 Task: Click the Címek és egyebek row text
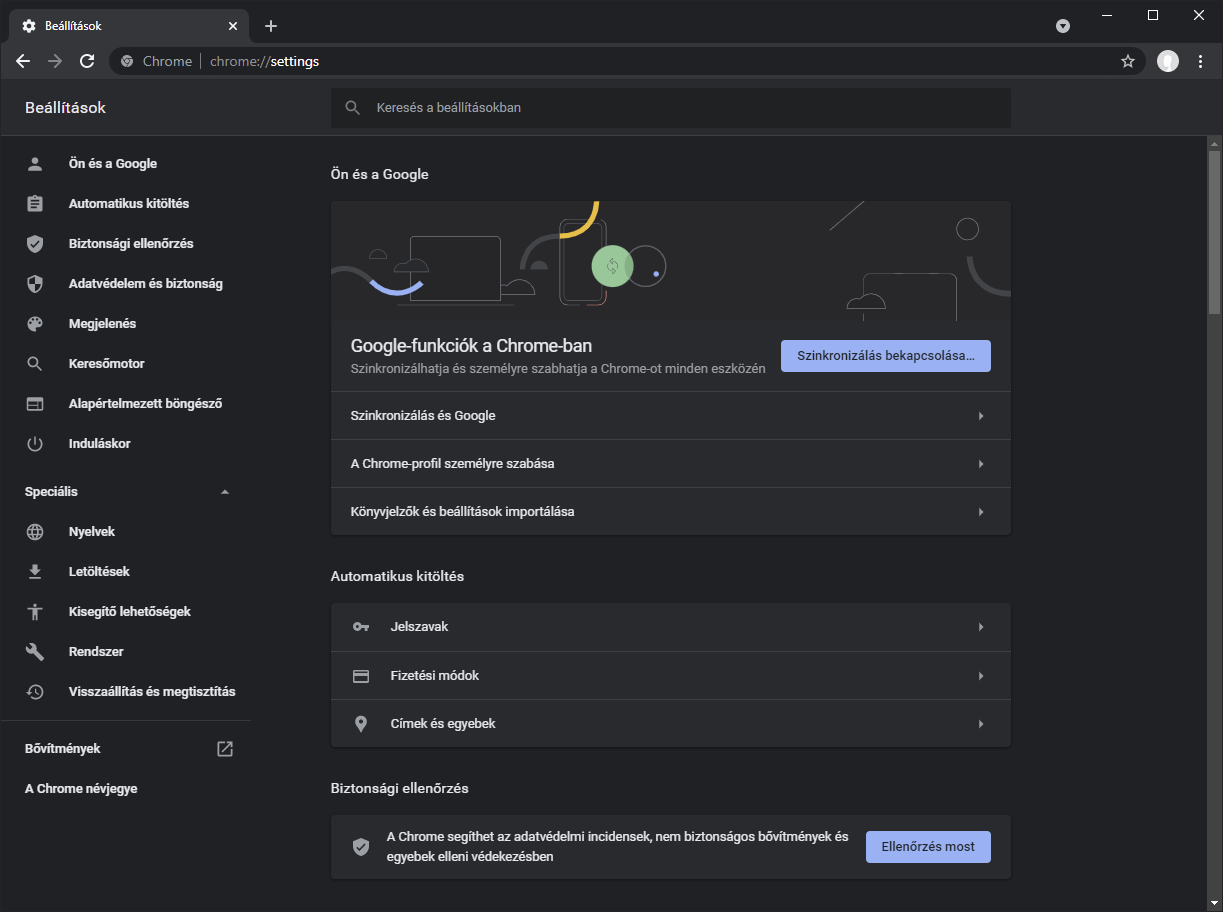(443, 724)
